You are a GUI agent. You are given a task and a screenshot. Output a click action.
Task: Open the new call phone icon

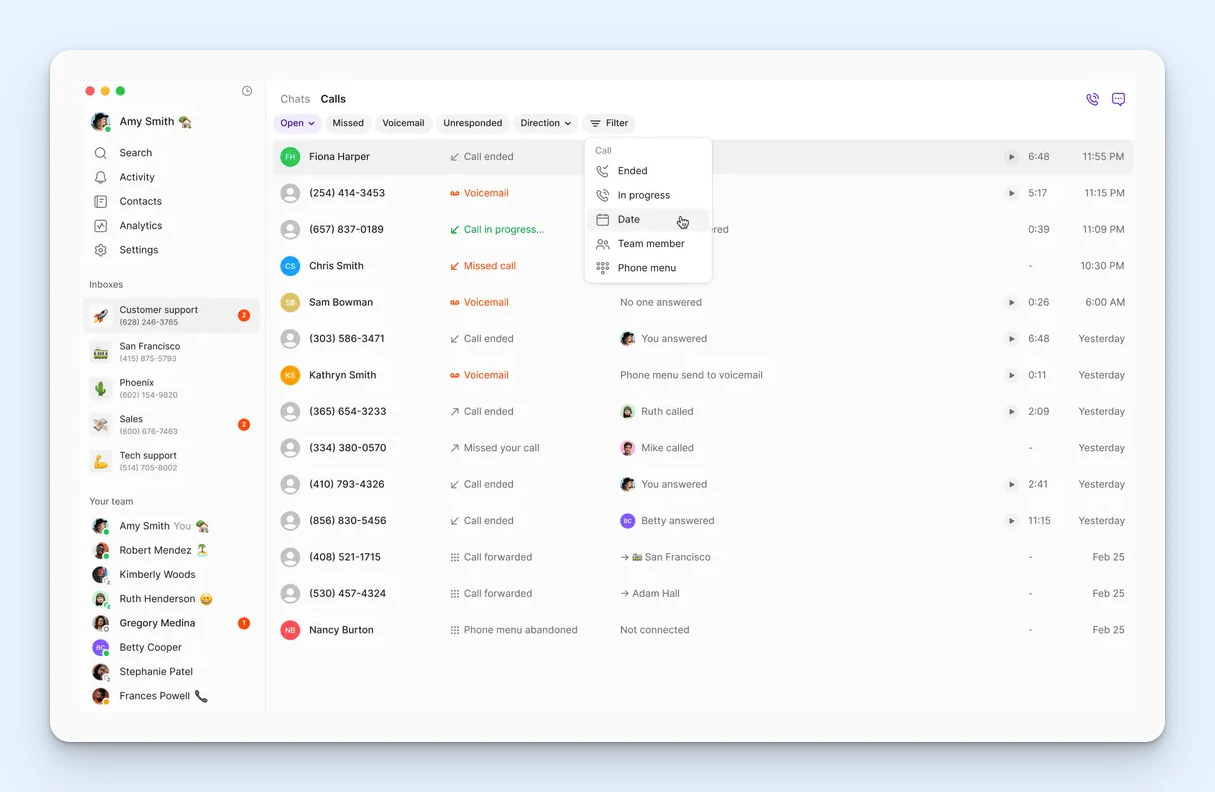1092,99
